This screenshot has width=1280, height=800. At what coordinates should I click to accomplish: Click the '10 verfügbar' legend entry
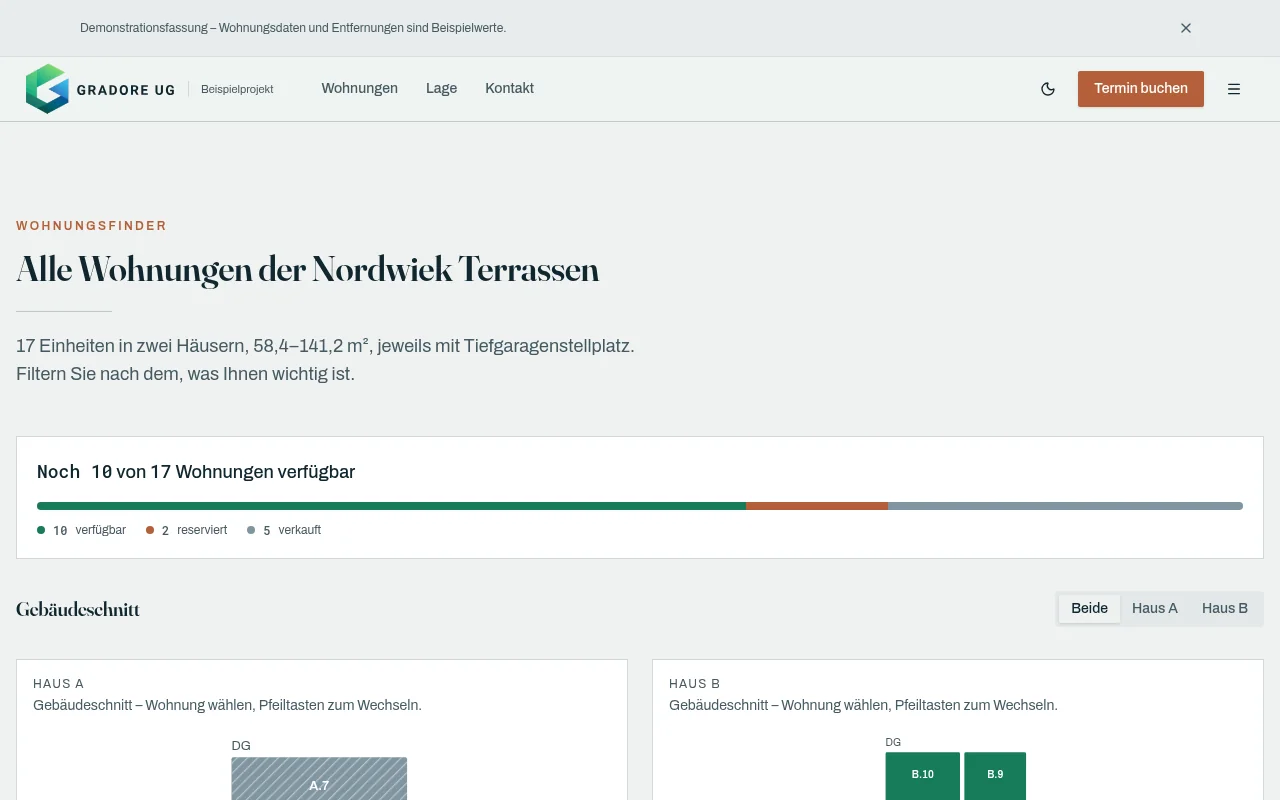pos(82,530)
